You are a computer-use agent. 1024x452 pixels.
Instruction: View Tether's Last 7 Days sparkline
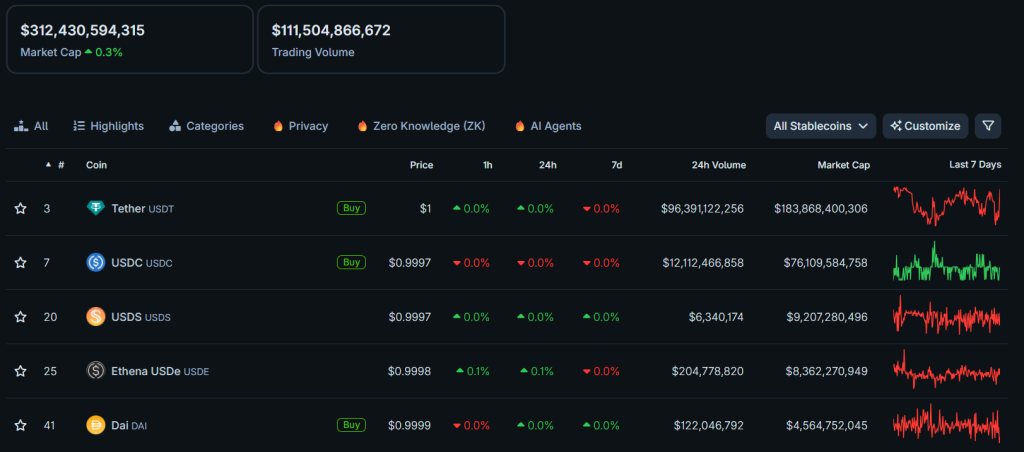point(946,207)
